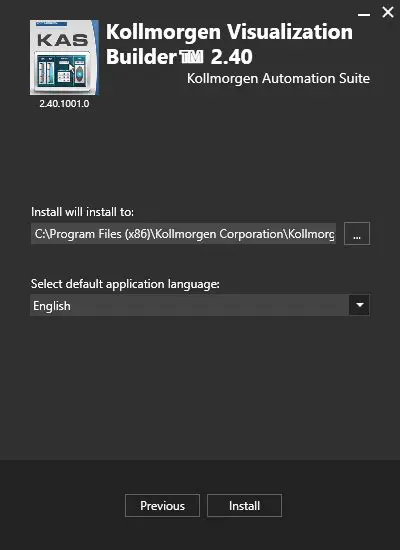Screen dimensions: 400x550
Task: Click the version number 2.40.1001.0
Action: (x=64, y=104)
